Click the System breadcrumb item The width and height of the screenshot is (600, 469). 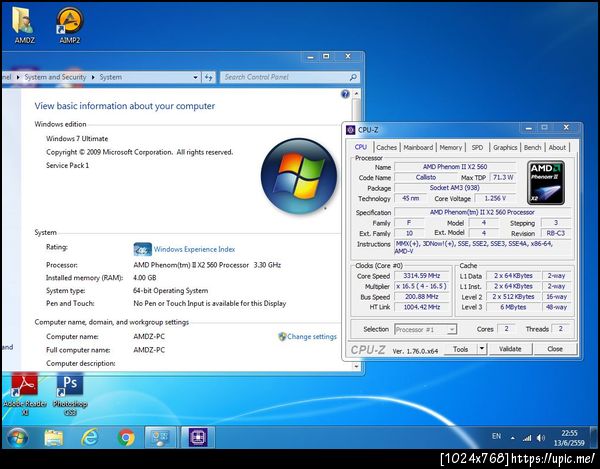click(111, 77)
